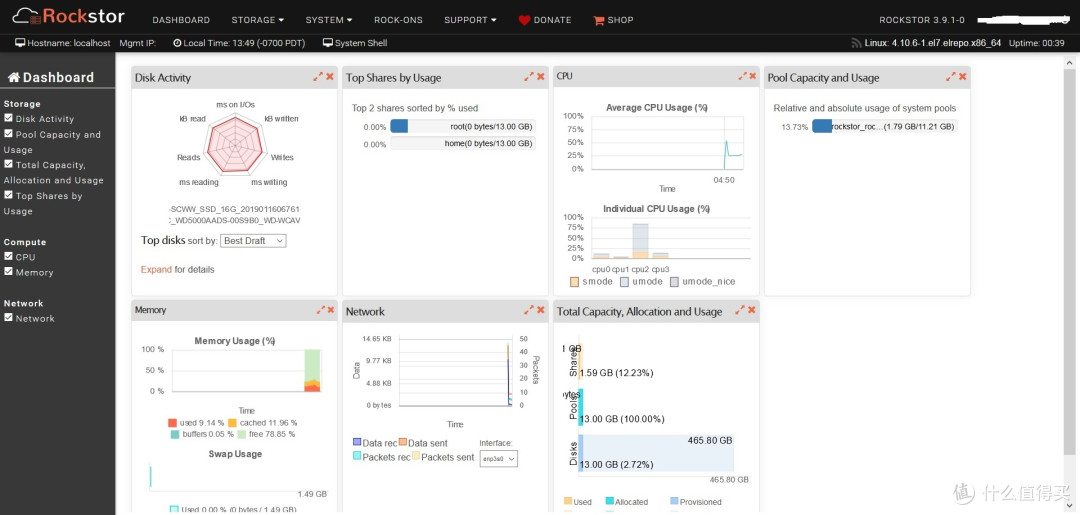Image resolution: width=1080 pixels, height=515 pixels.
Task: Open the Support menu
Action: [470, 20]
